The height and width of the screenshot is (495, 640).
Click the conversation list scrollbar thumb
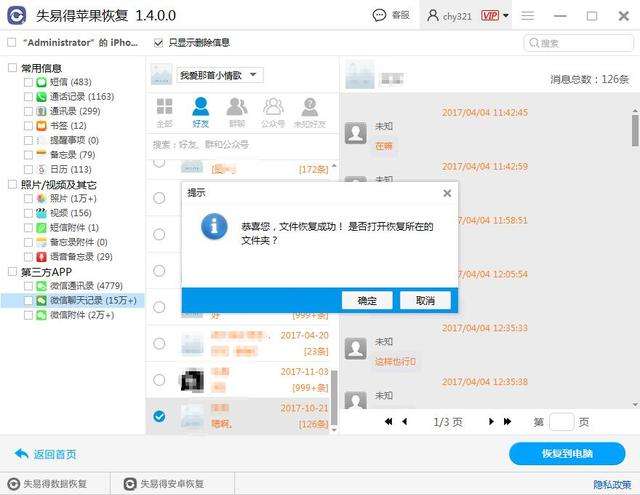[x=334, y=397]
